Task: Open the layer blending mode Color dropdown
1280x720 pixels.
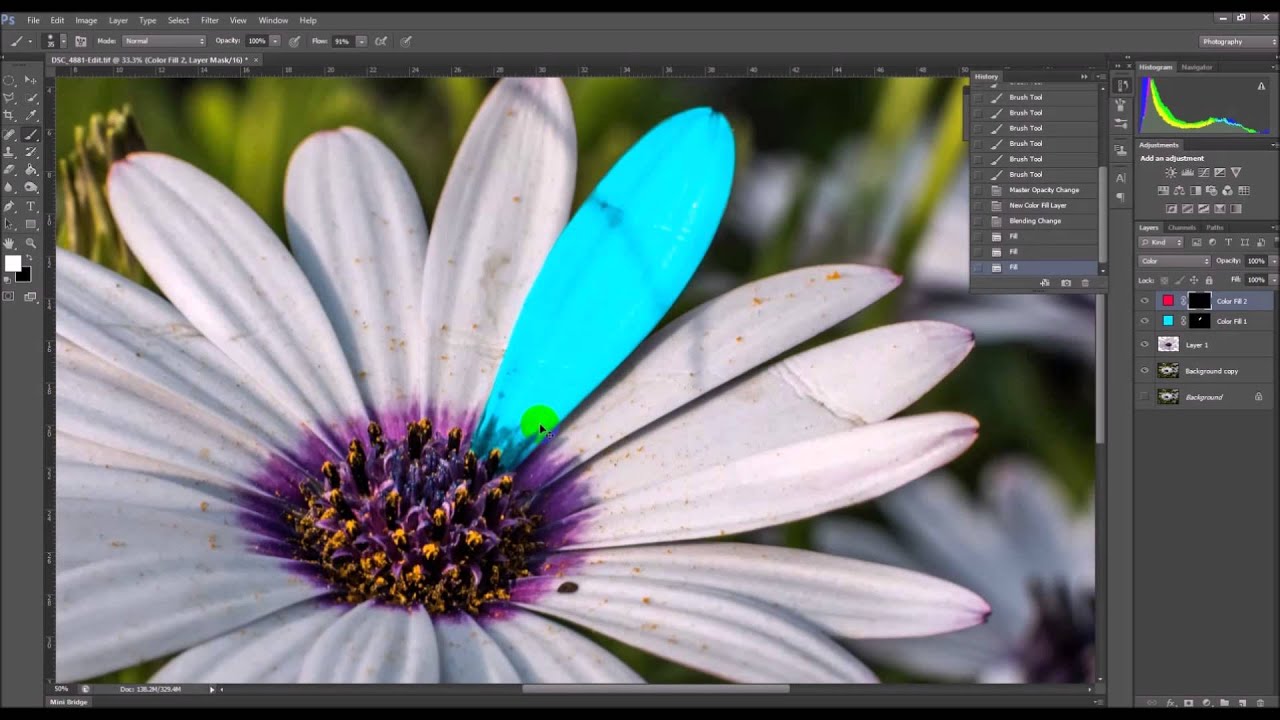Action: 1175,261
